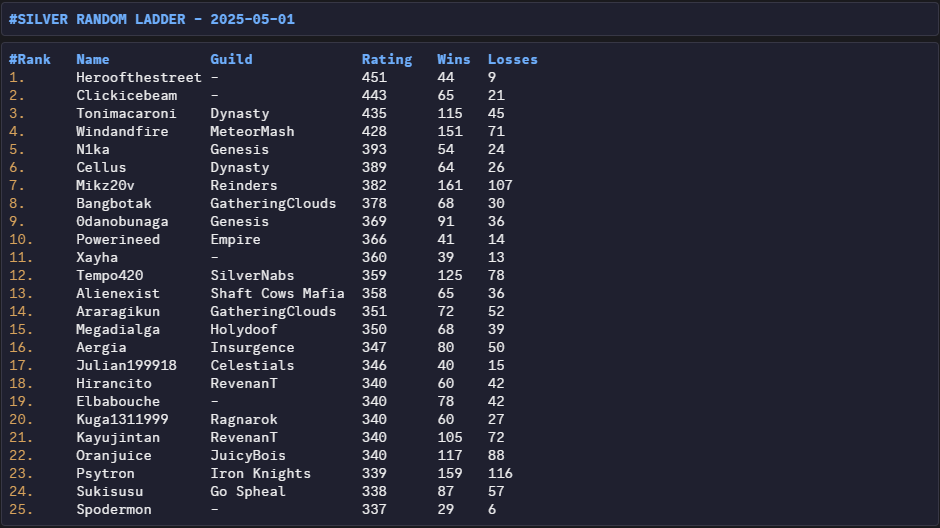
Task: Select player name N1ka
Action: click(92, 149)
